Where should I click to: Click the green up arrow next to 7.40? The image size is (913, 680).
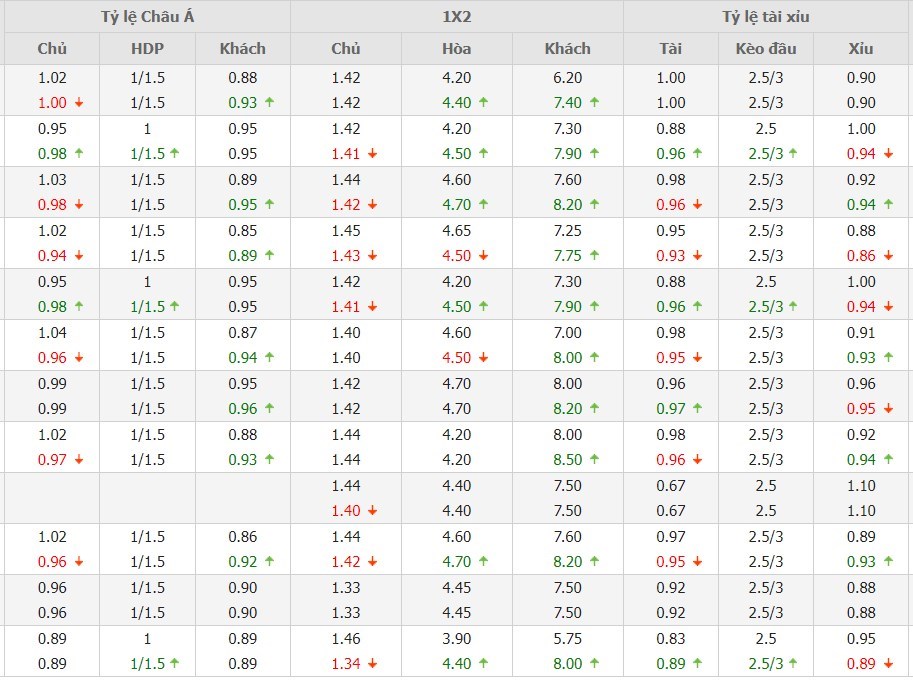point(594,103)
